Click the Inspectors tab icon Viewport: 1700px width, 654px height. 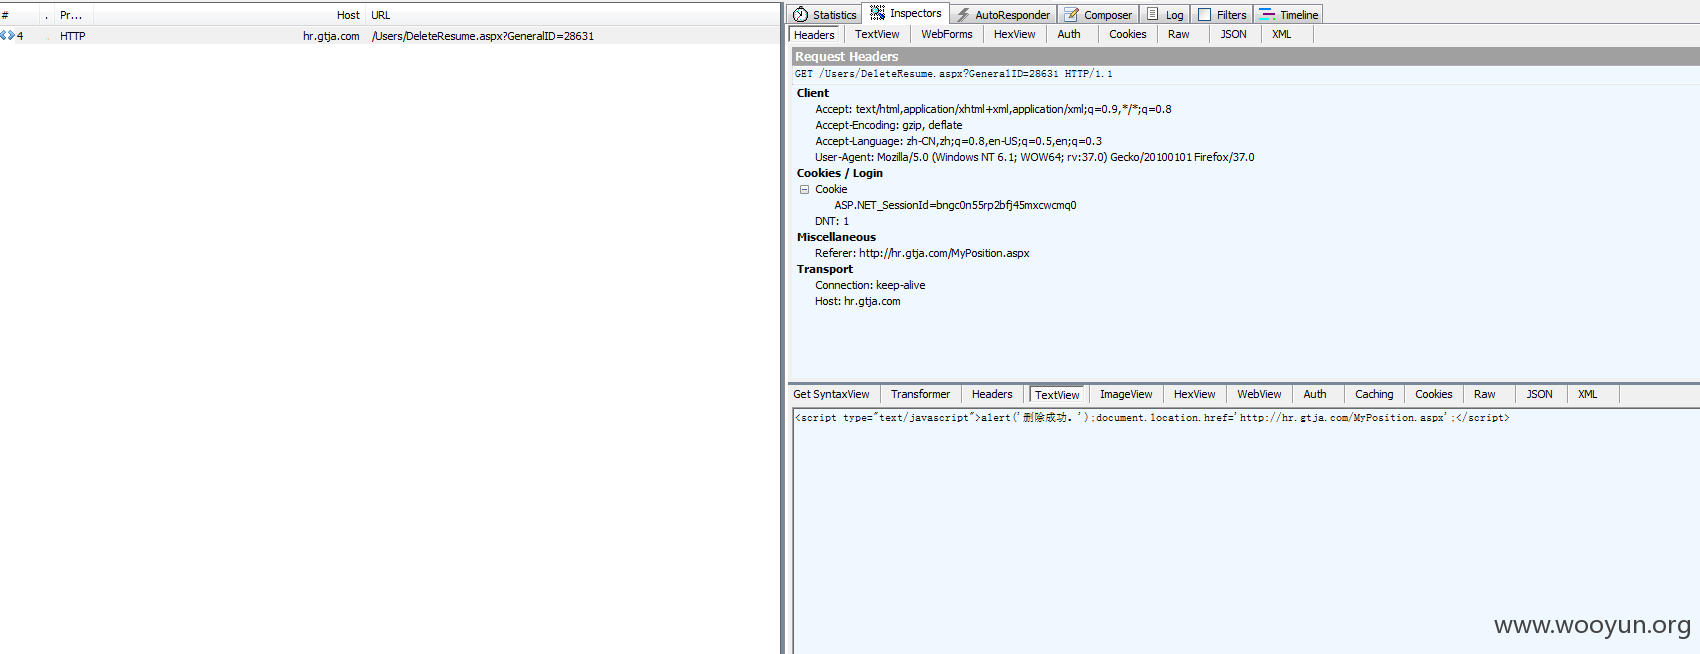point(877,13)
